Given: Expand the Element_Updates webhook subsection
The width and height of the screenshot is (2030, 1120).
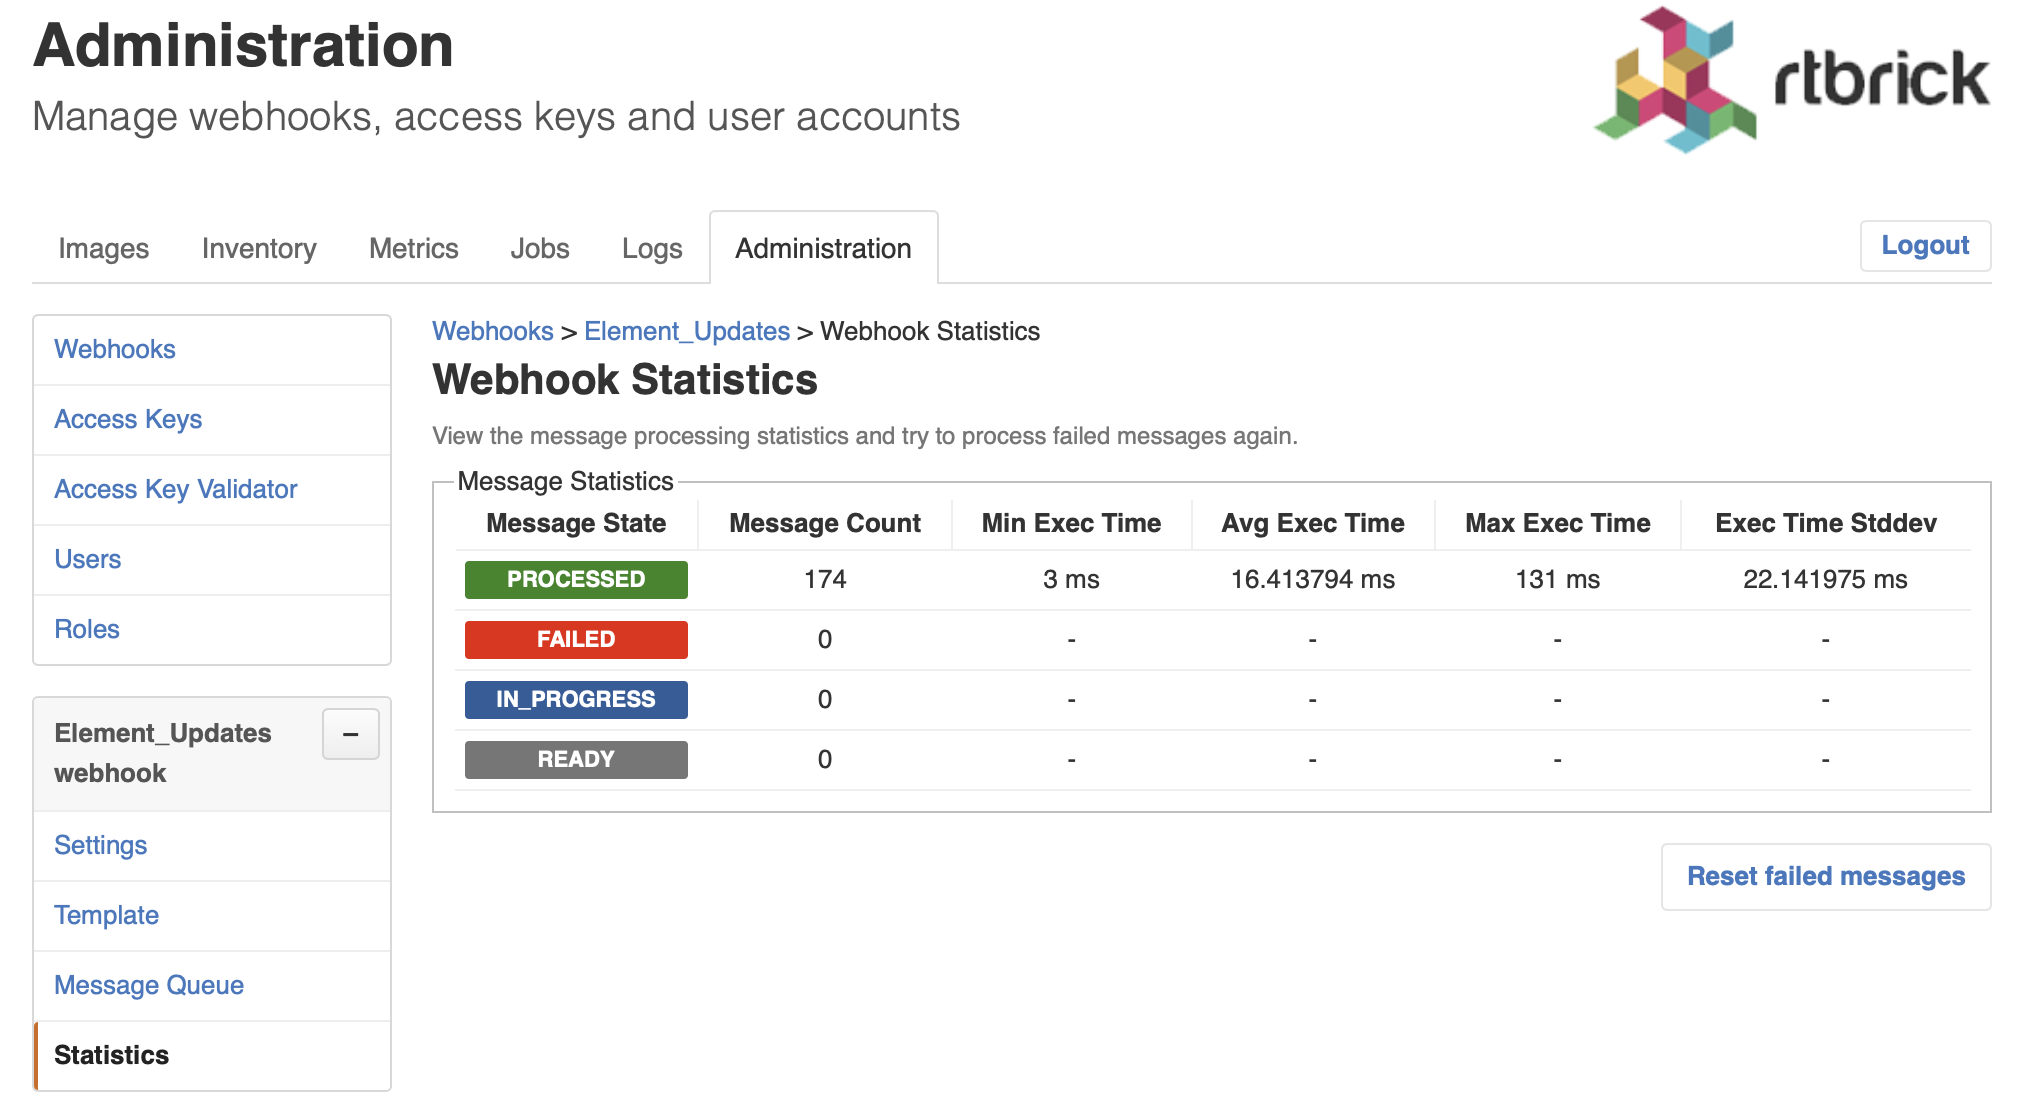Looking at the screenshot, I should point(349,732).
